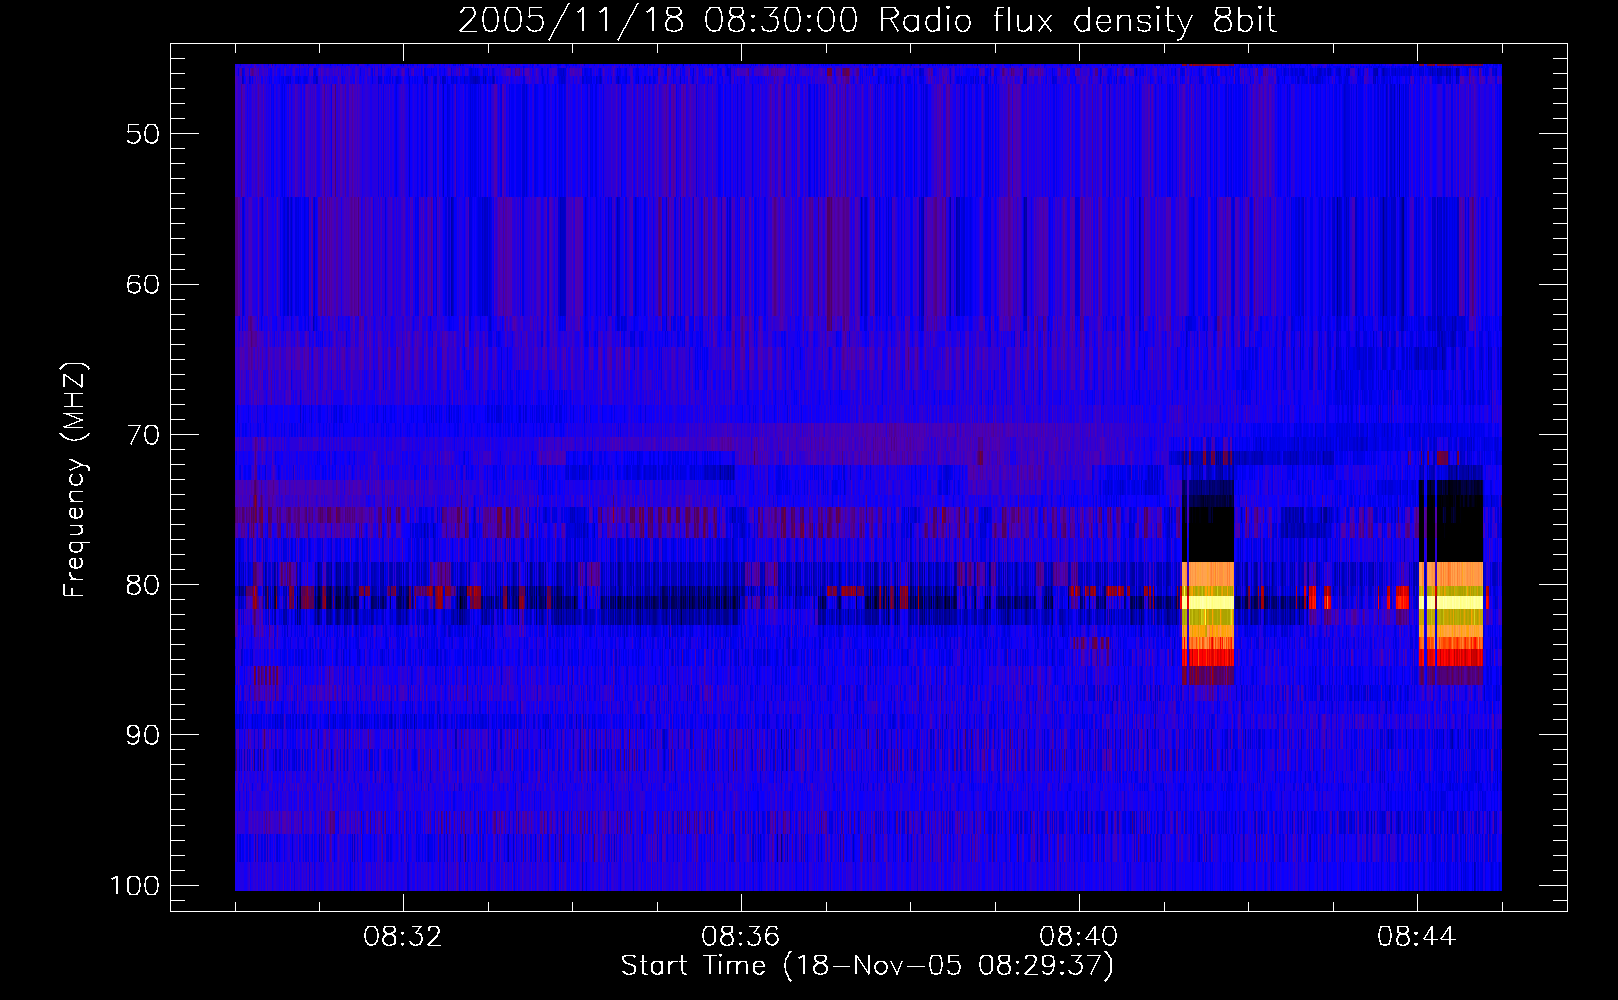Viewport: 1618px width, 1000px height.
Task: Click the 08:32 time tick label
Action: 403,937
